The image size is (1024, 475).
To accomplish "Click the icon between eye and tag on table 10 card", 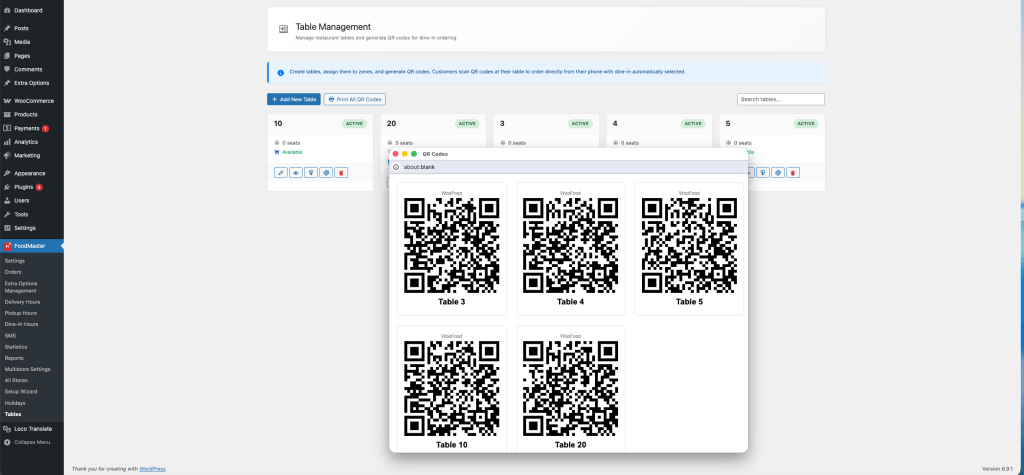I will 311,172.
